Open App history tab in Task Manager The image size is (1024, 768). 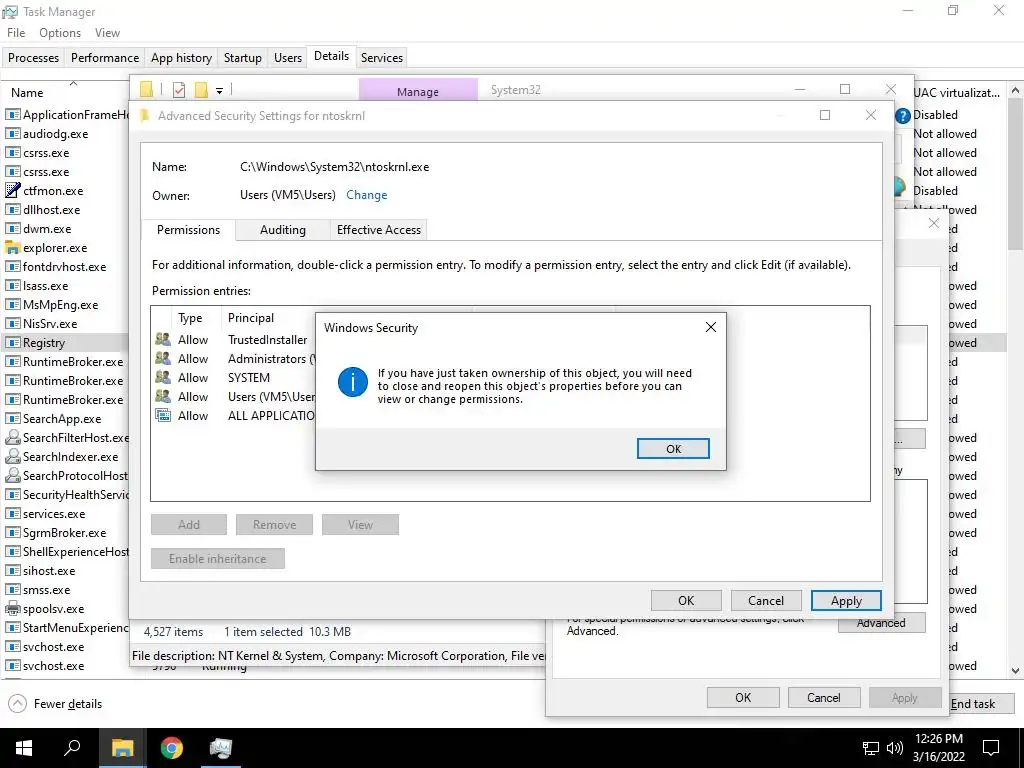point(181,57)
